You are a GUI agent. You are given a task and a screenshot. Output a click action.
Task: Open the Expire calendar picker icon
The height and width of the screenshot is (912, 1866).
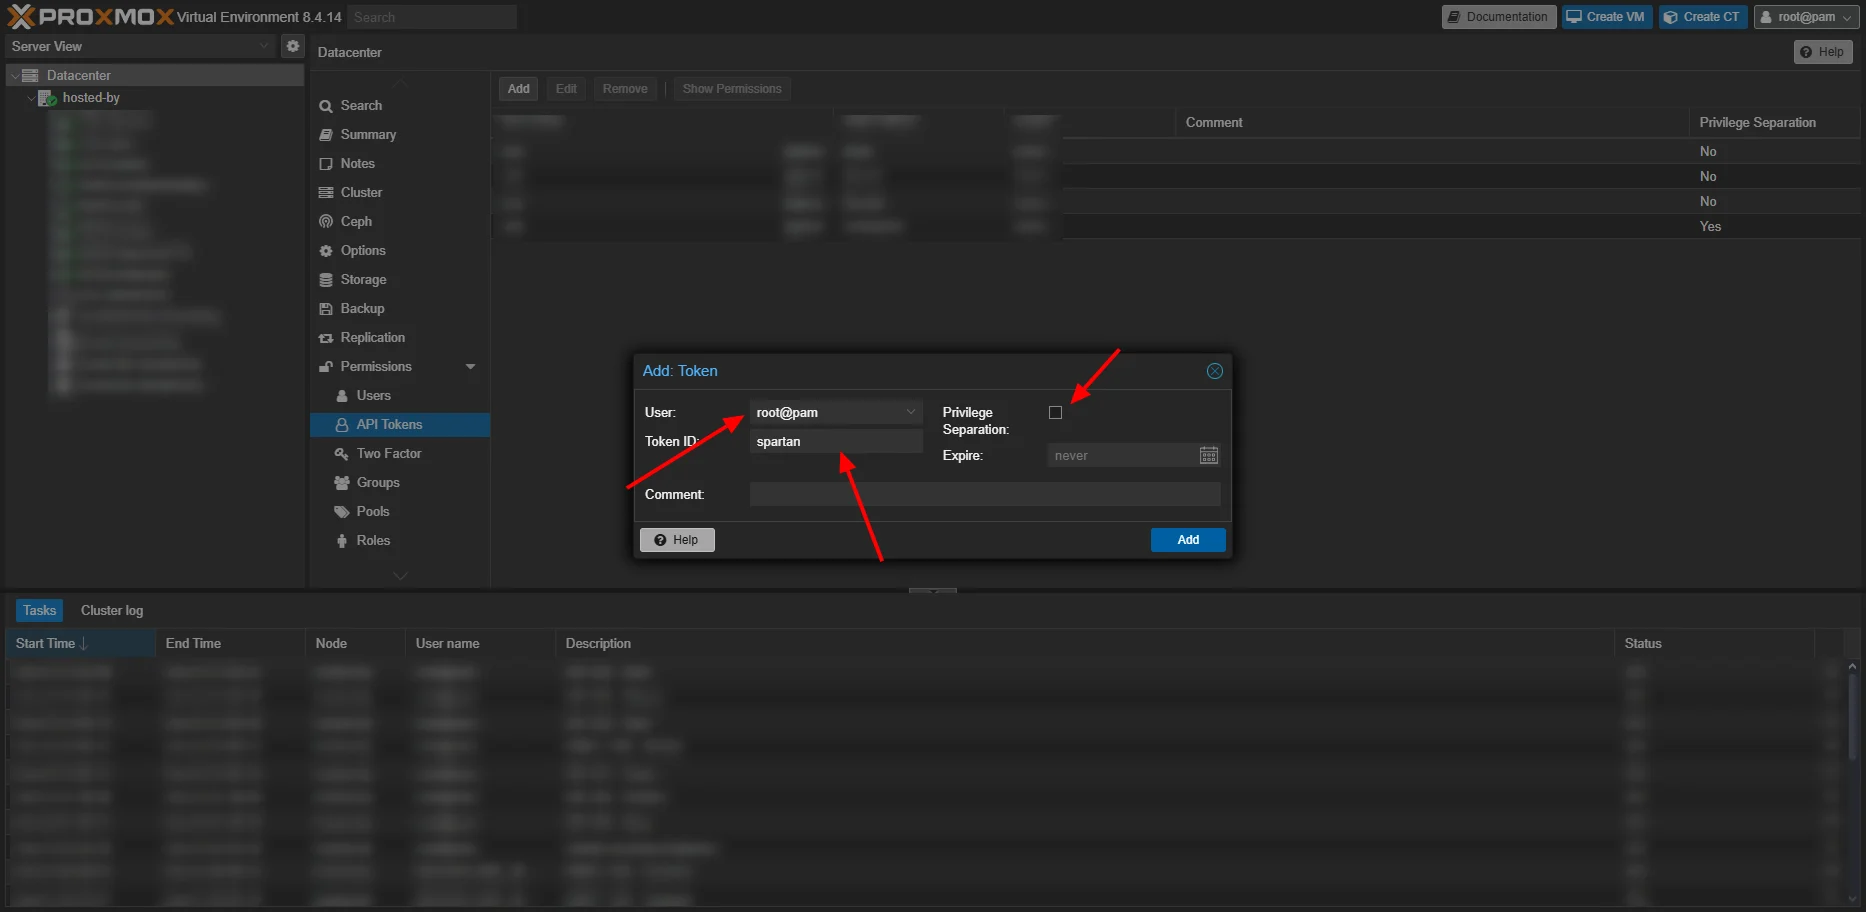tap(1209, 456)
